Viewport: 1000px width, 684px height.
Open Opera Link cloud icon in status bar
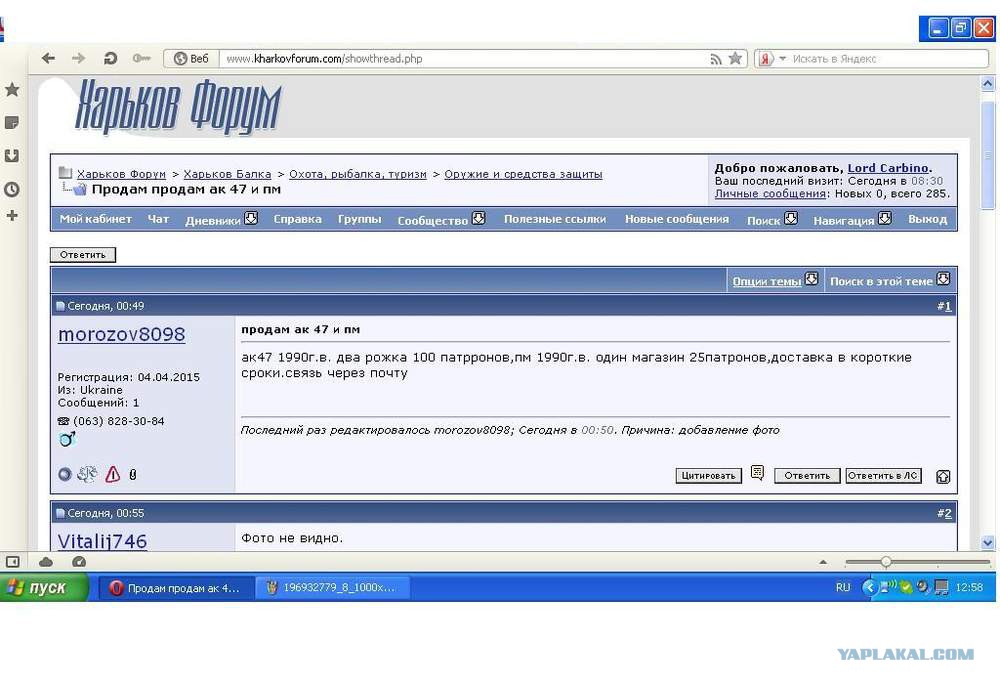coord(46,562)
